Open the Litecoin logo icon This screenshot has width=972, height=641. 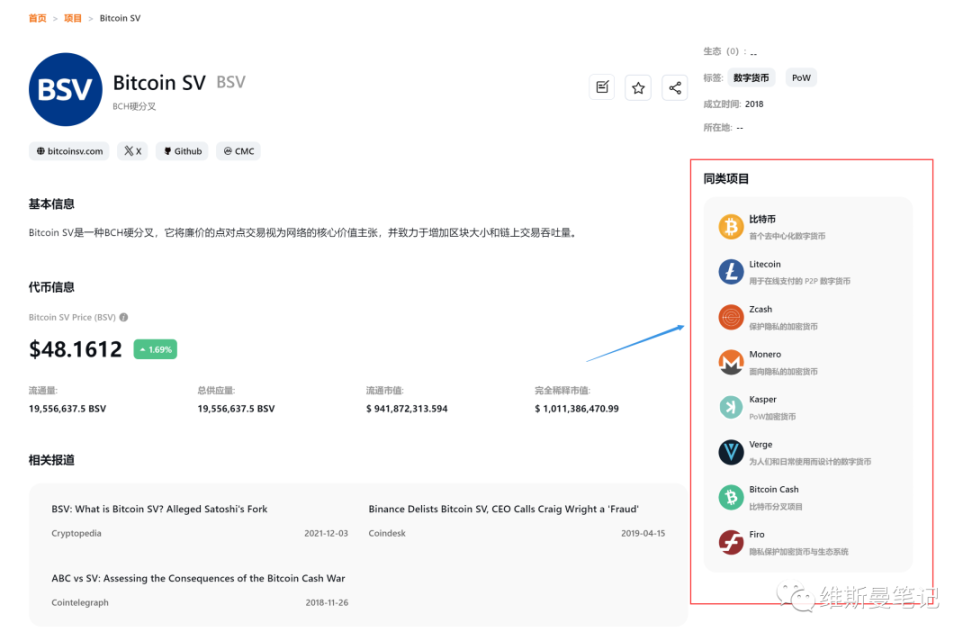(x=731, y=272)
